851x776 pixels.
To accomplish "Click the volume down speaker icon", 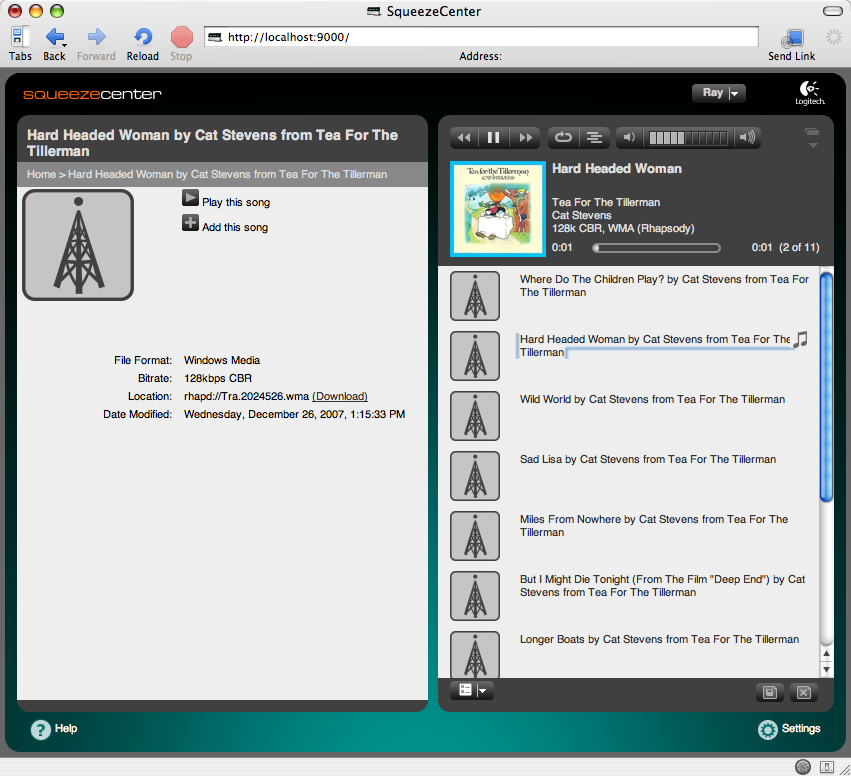I will pos(628,138).
